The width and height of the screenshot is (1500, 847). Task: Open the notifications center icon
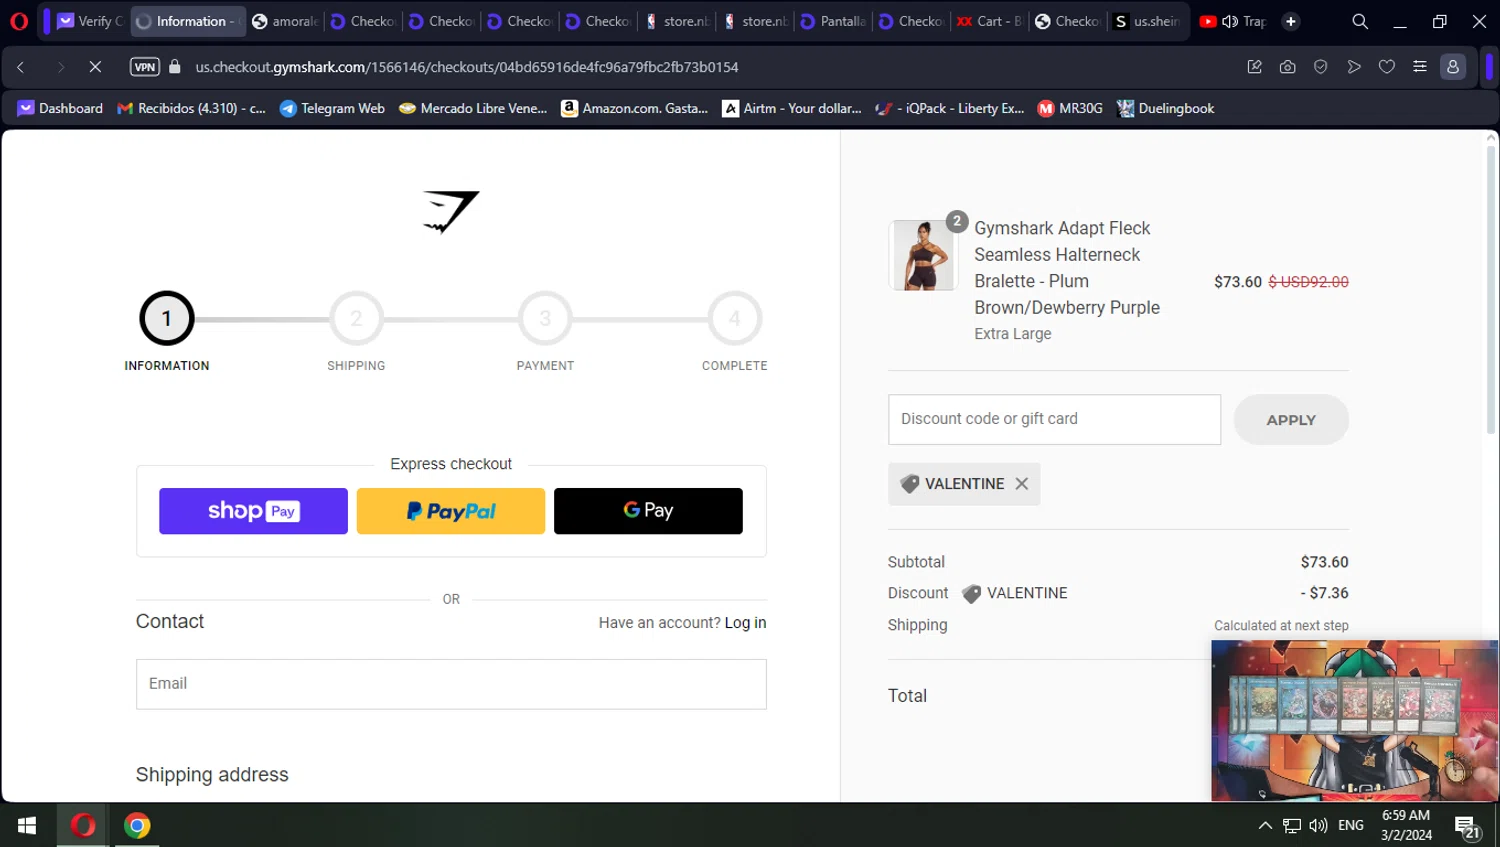pyautogui.click(x=1467, y=827)
